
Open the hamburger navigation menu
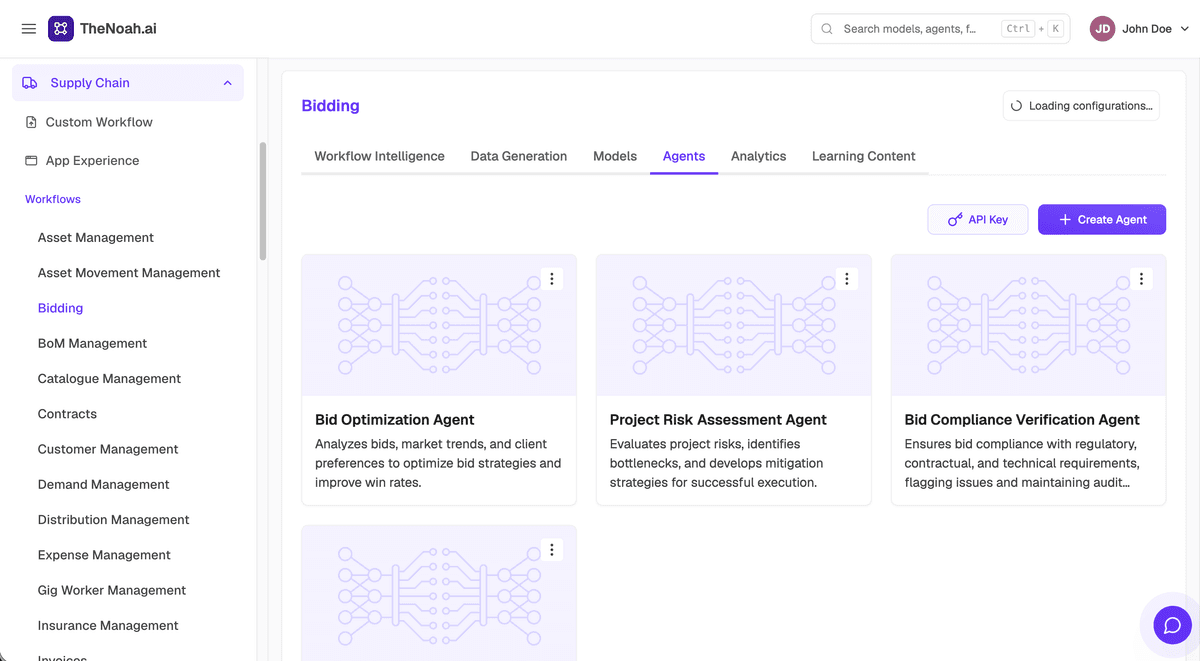[x=29, y=29]
